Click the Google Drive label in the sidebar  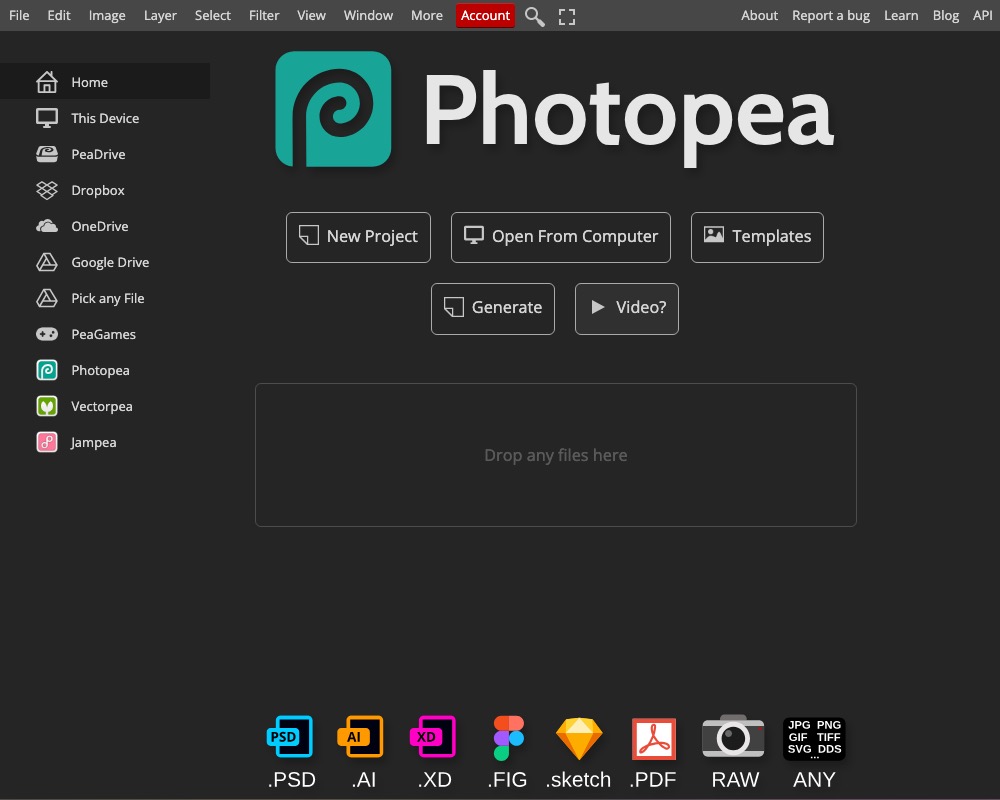point(110,262)
